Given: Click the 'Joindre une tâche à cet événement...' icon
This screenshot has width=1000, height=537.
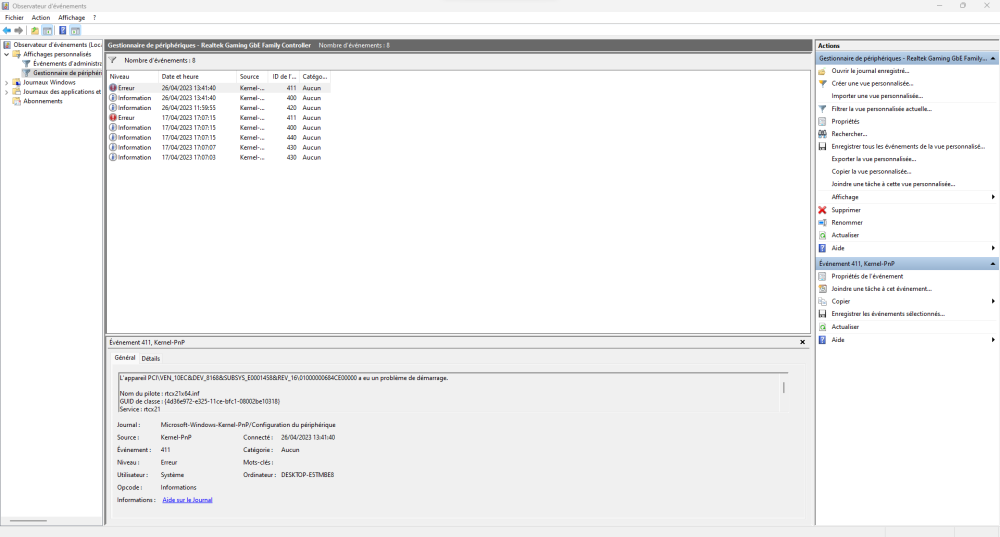Looking at the screenshot, I should pos(823,289).
